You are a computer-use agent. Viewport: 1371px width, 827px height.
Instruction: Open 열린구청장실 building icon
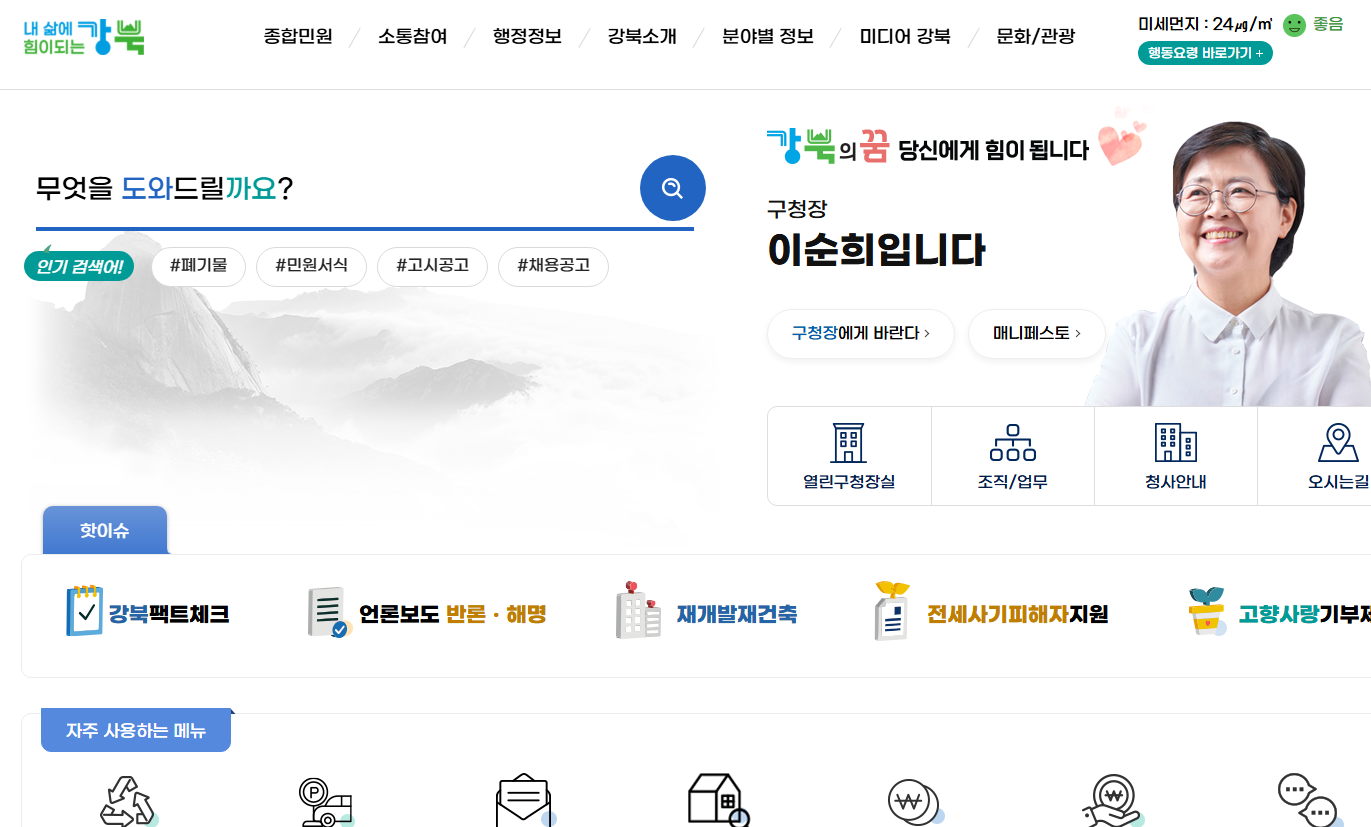pyautogui.click(x=849, y=442)
